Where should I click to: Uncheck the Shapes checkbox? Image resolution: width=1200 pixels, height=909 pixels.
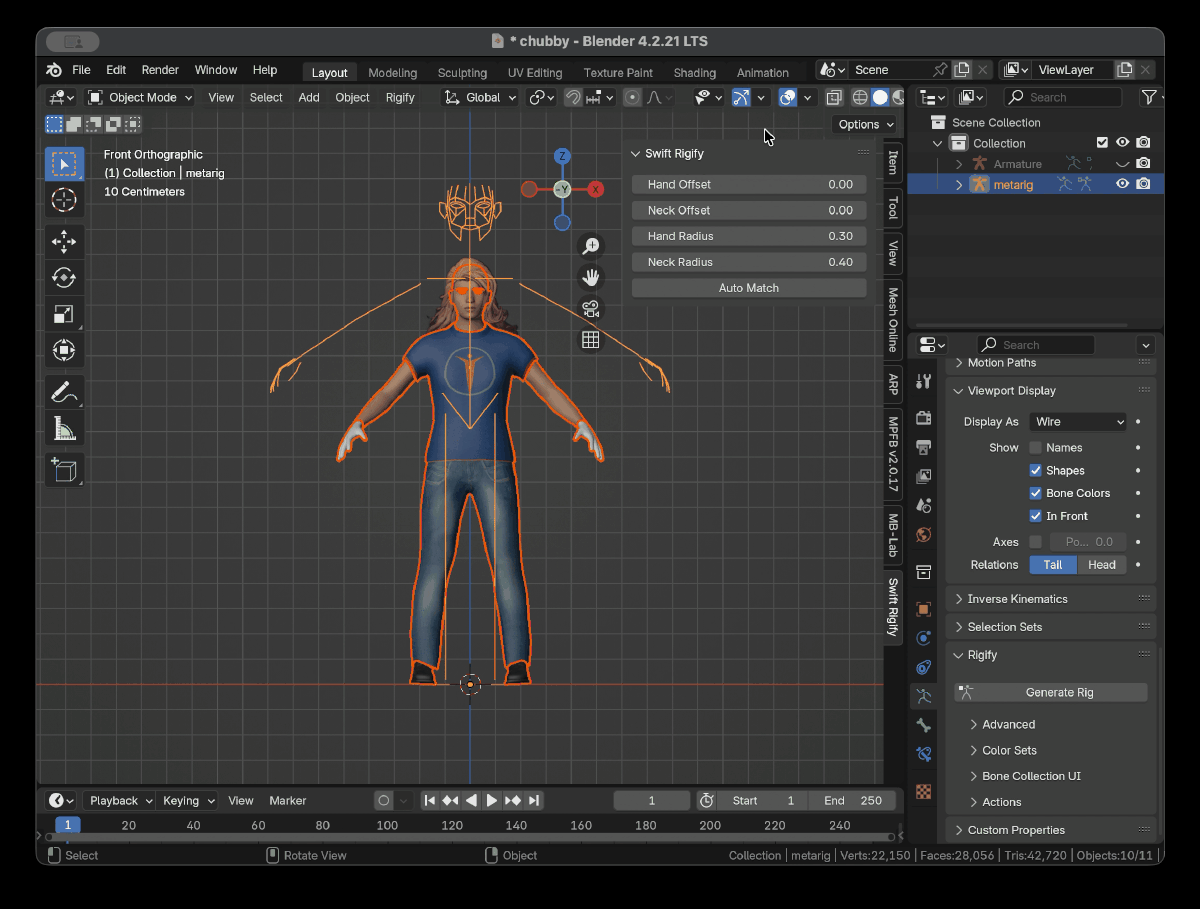(1036, 470)
